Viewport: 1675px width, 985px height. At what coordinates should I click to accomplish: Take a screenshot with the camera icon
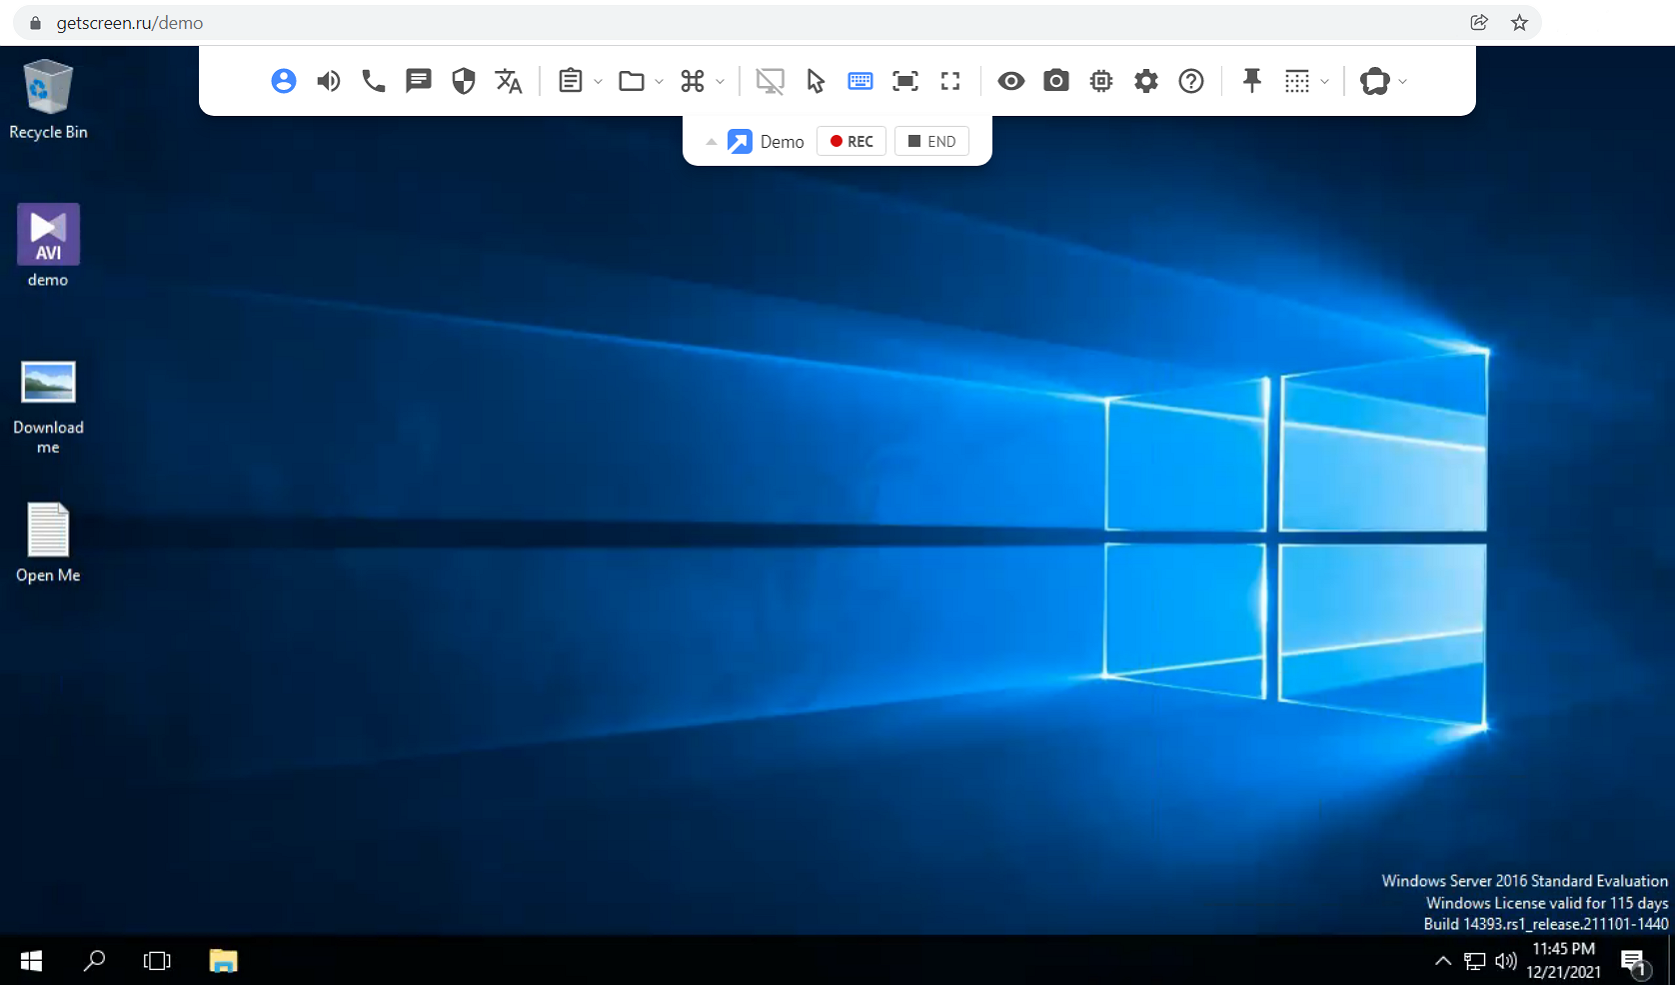click(1056, 81)
